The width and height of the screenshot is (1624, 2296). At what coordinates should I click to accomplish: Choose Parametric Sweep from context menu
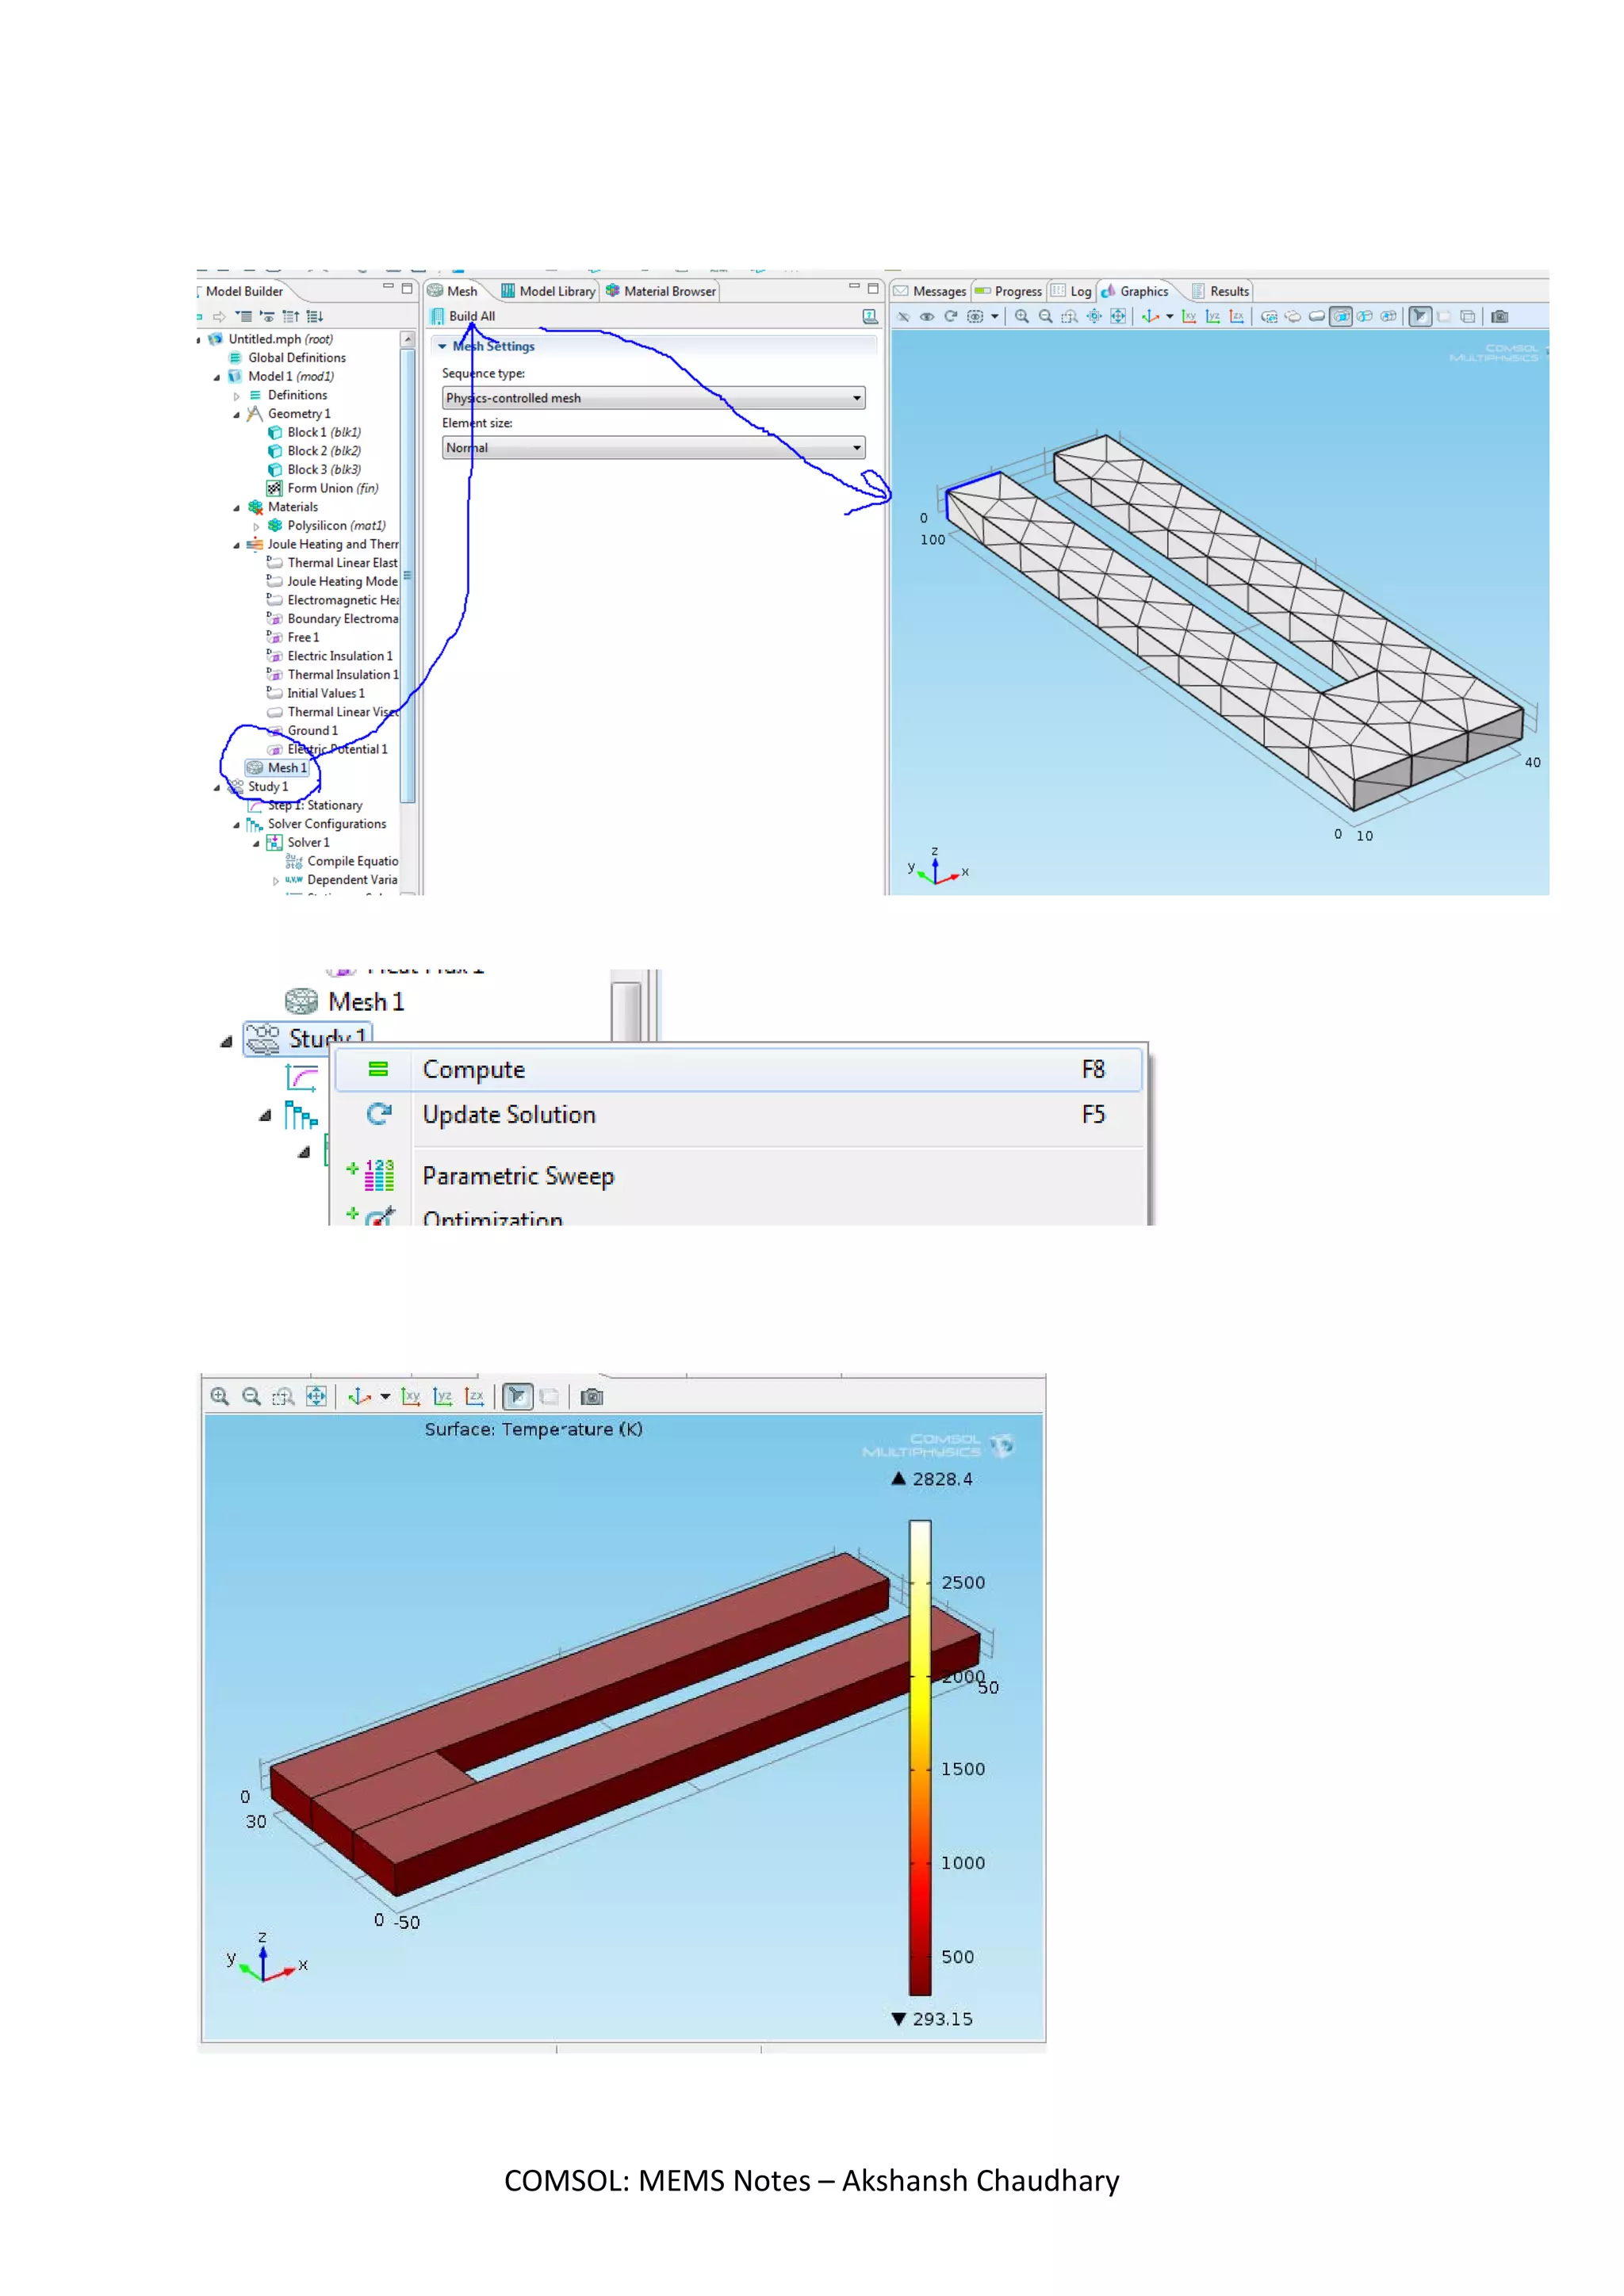click(x=738, y=1177)
